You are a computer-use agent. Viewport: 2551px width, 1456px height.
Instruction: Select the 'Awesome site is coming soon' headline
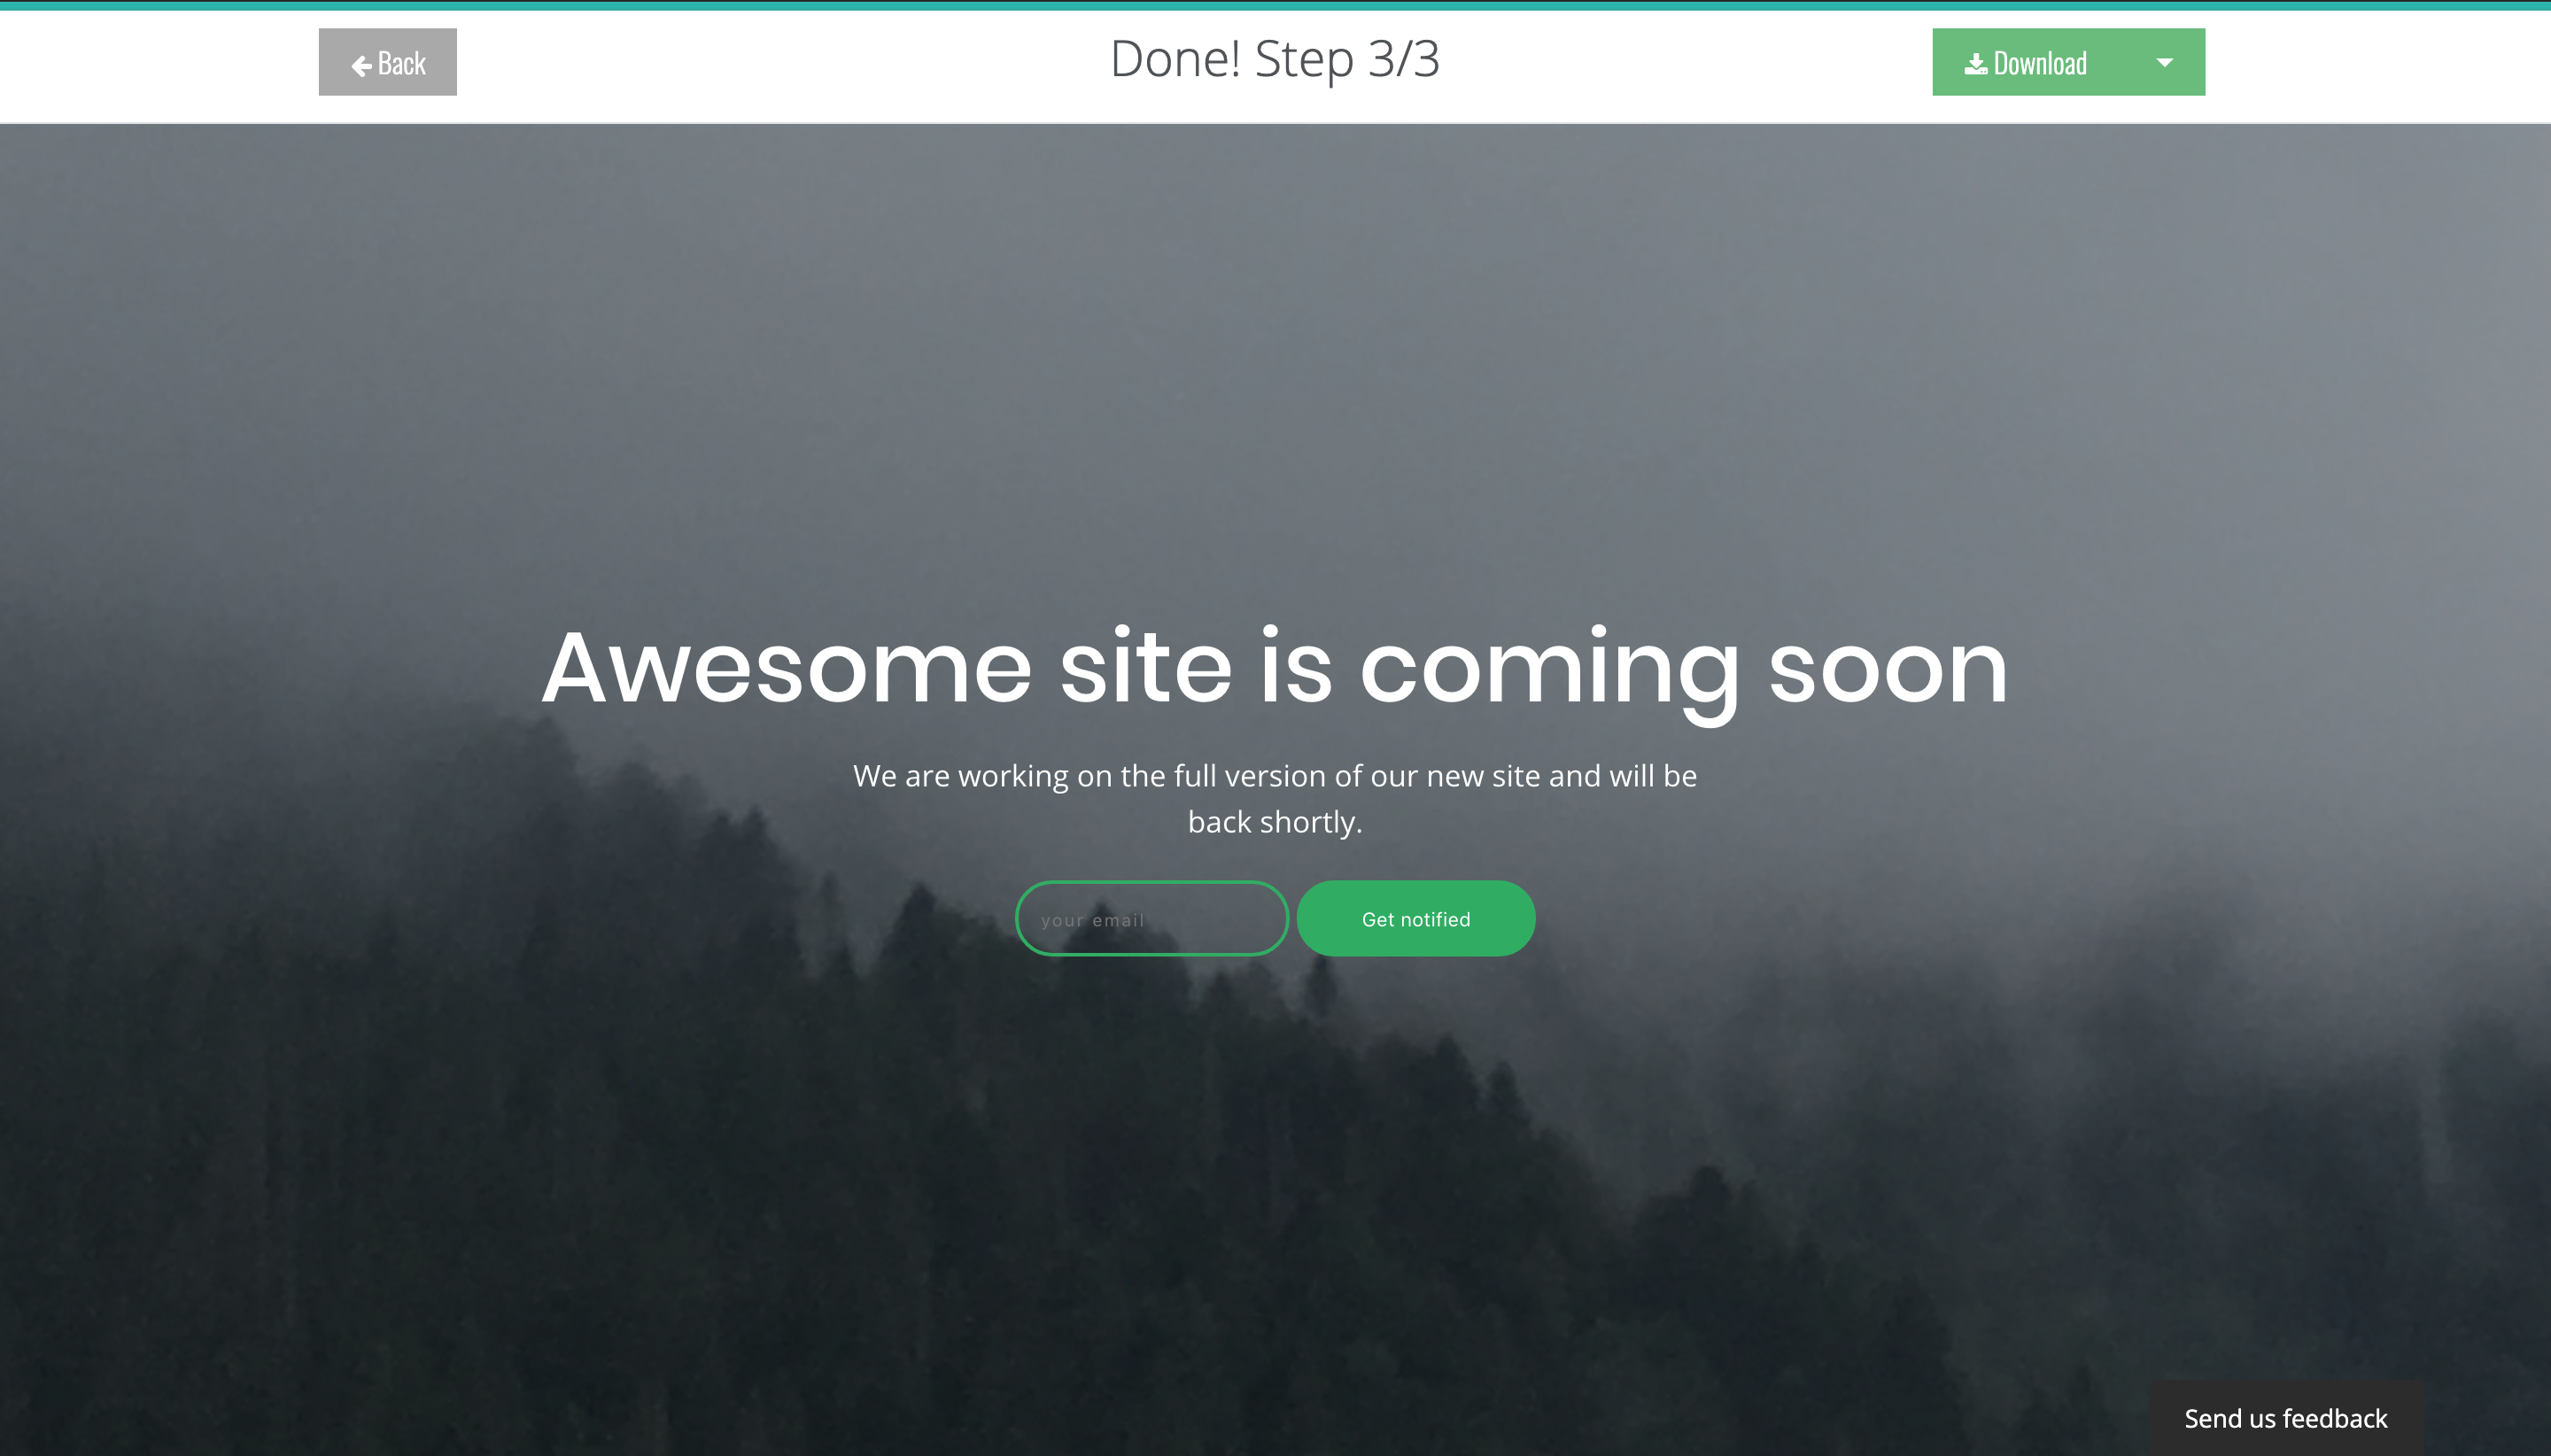click(x=1274, y=668)
